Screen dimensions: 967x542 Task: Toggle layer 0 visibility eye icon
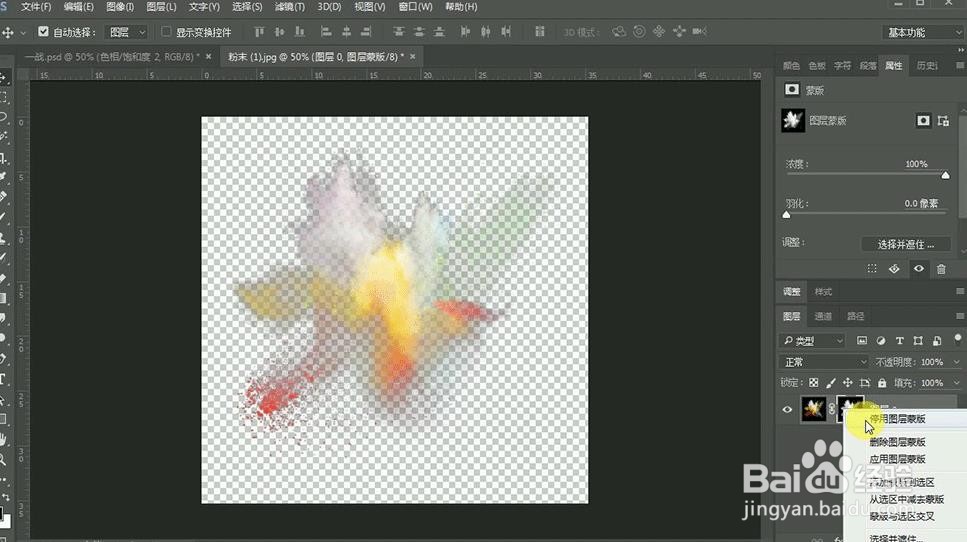coord(787,409)
